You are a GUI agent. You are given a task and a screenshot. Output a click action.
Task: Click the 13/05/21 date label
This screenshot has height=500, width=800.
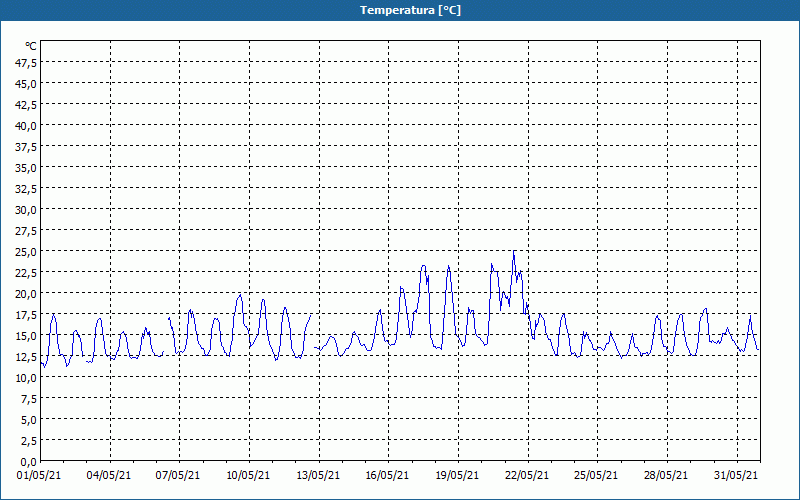318,475
